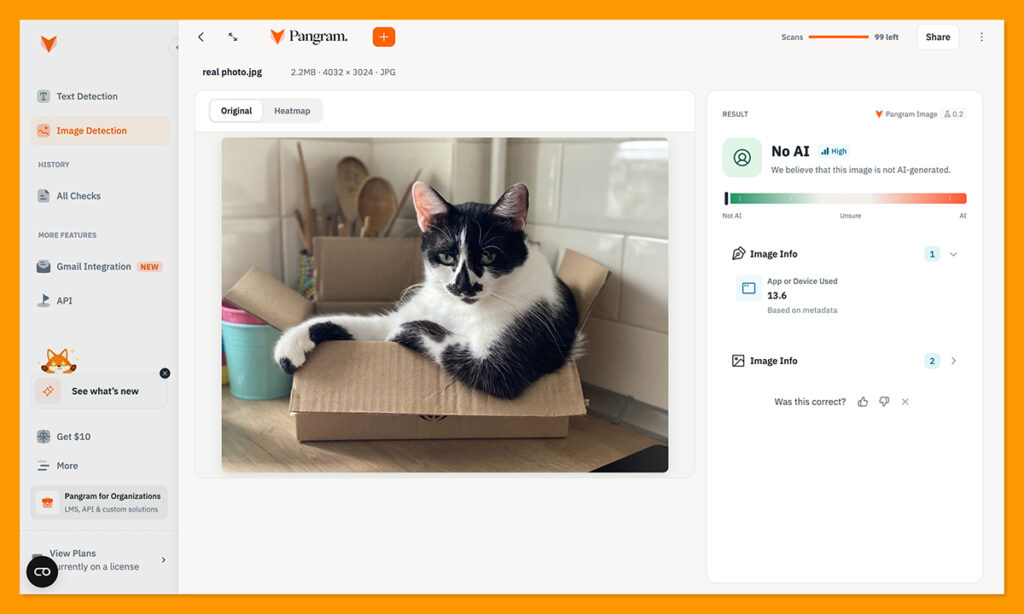This screenshot has height=614, width=1024.
Task: Open Text Detection
Action: coord(99,97)
